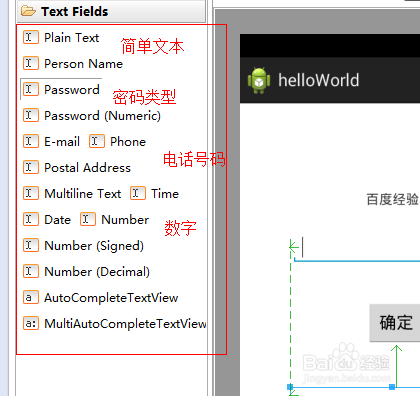The image size is (420, 396).
Task: Click the Multiline Text label
Action: tap(83, 194)
